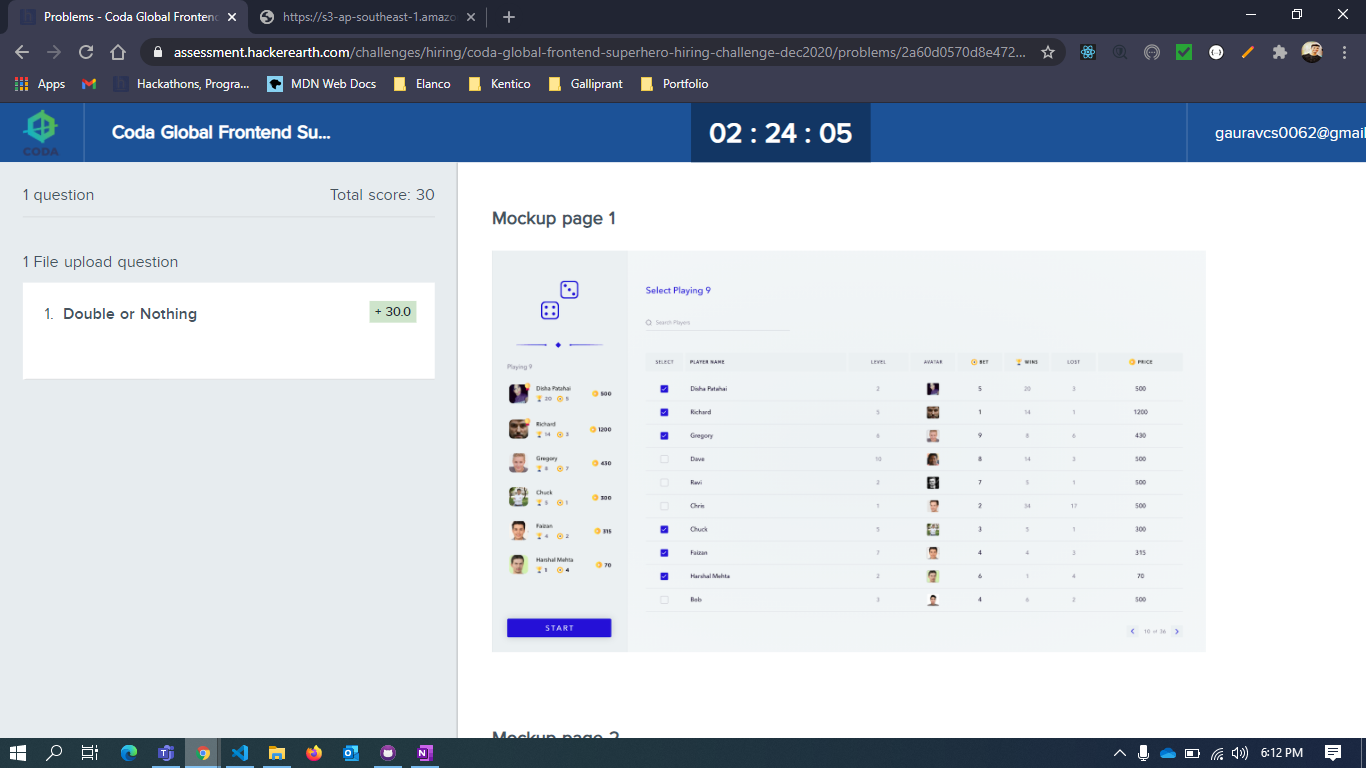The image size is (1366, 768).
Task: Open the React Developer Tools extension
Action: tap(1088, 52)
